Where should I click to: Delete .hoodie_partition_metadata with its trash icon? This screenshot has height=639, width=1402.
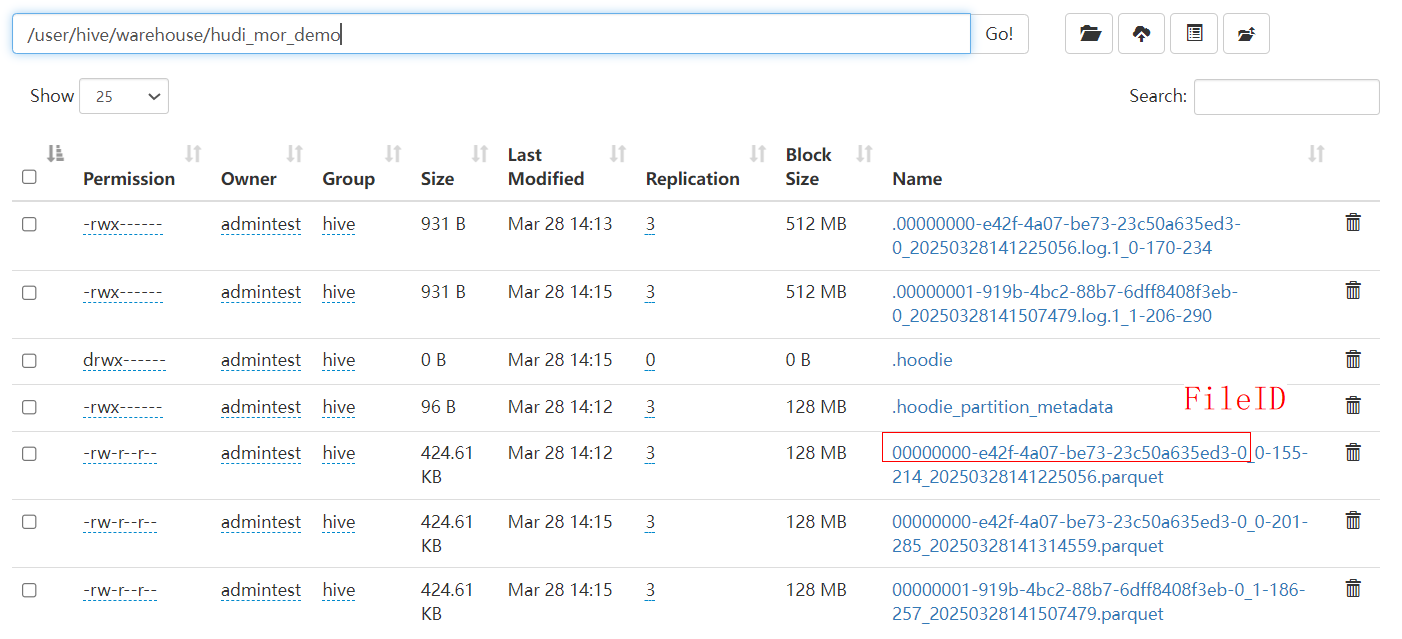point(1353,405)
